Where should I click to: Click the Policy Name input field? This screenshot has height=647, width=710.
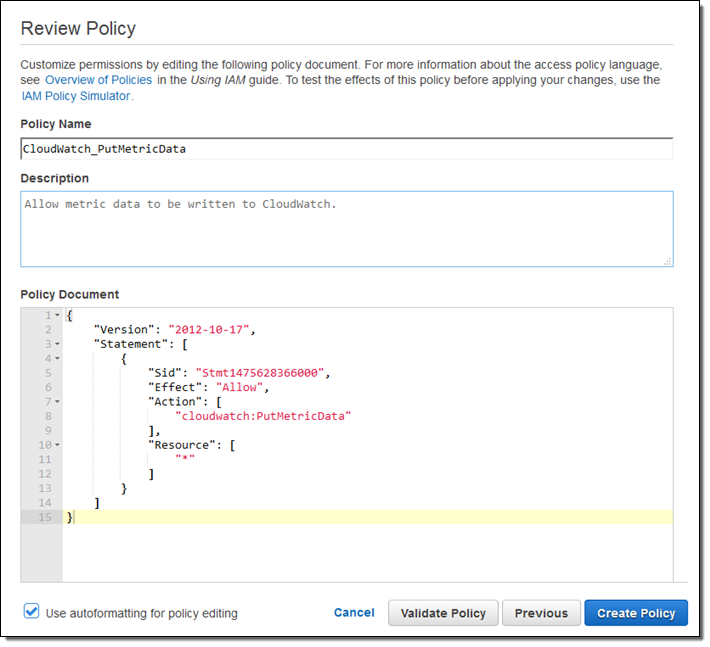[346, 149]
